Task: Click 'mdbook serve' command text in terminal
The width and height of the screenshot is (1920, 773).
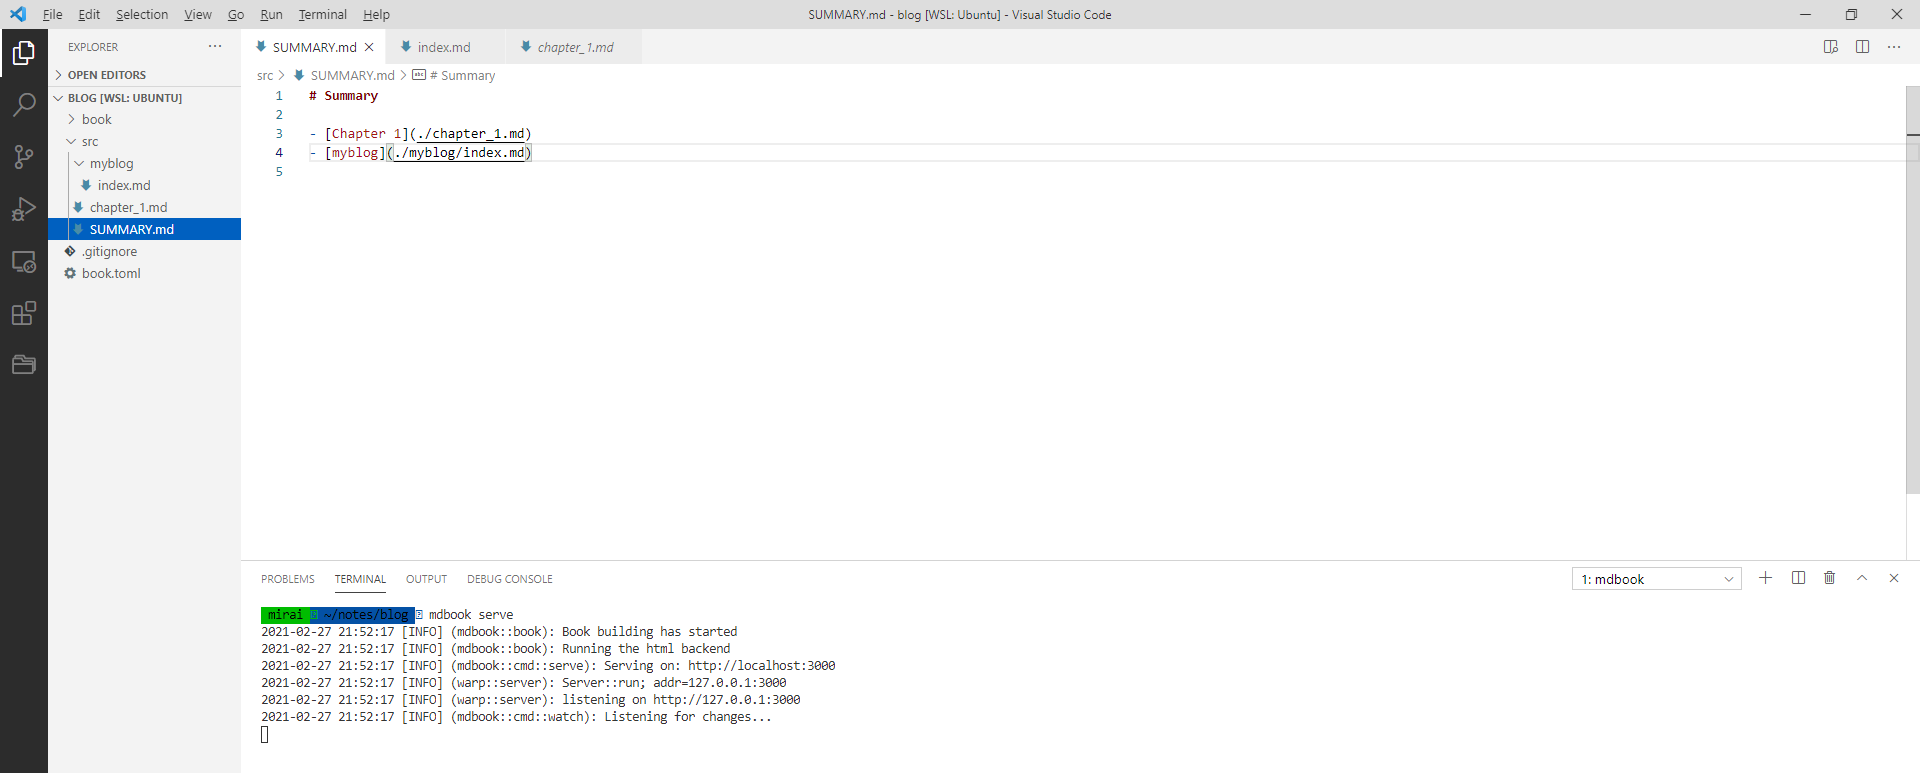Action: pyautogui.click(x=471, y=615)
